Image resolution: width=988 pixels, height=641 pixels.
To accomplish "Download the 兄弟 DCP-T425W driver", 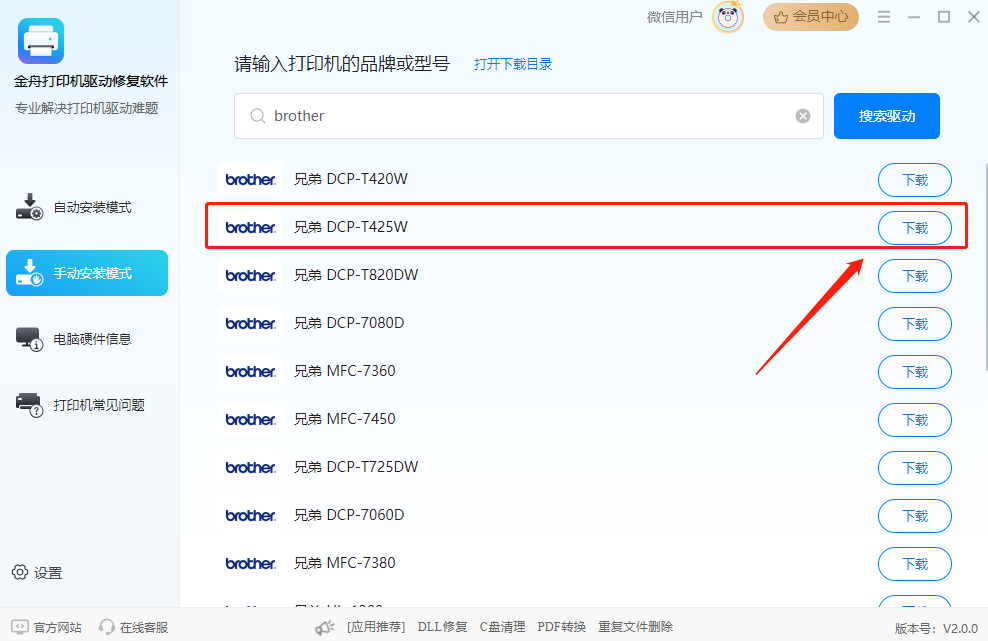I will click(914, 228).
